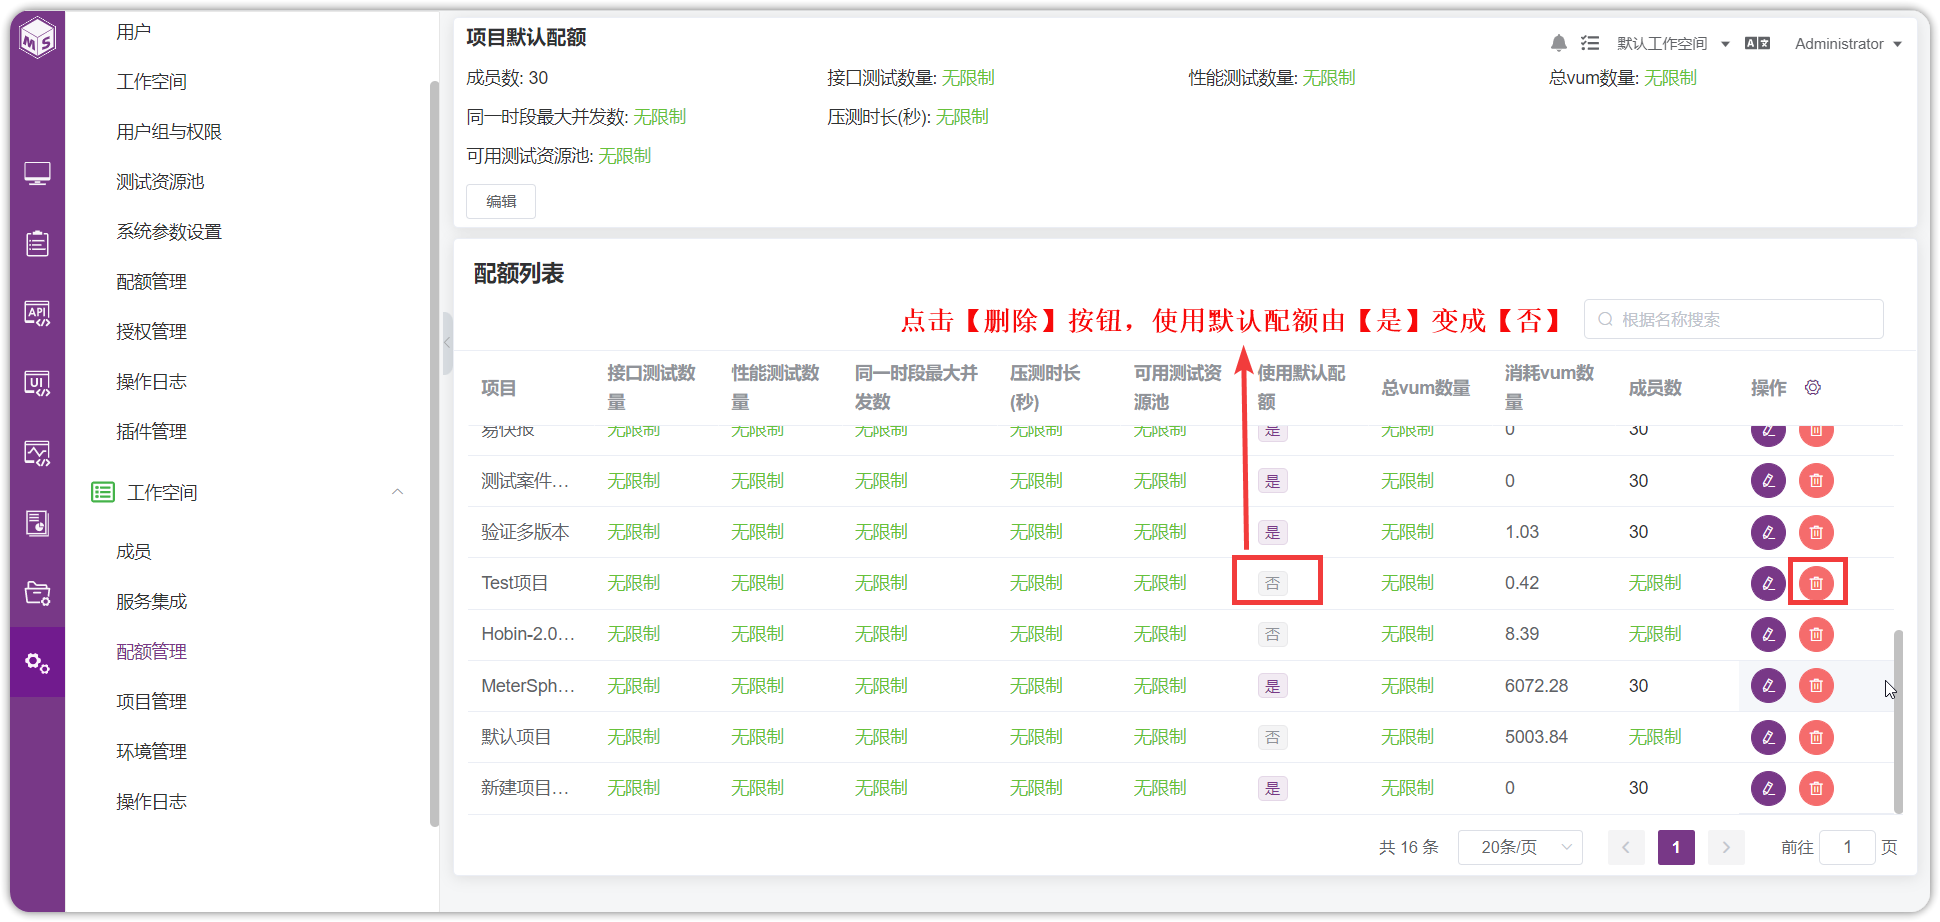Open 插件管理 menu item
The height and width of the screenshot is (922, 1940).
pyautogui.click(x=151, y=432)
